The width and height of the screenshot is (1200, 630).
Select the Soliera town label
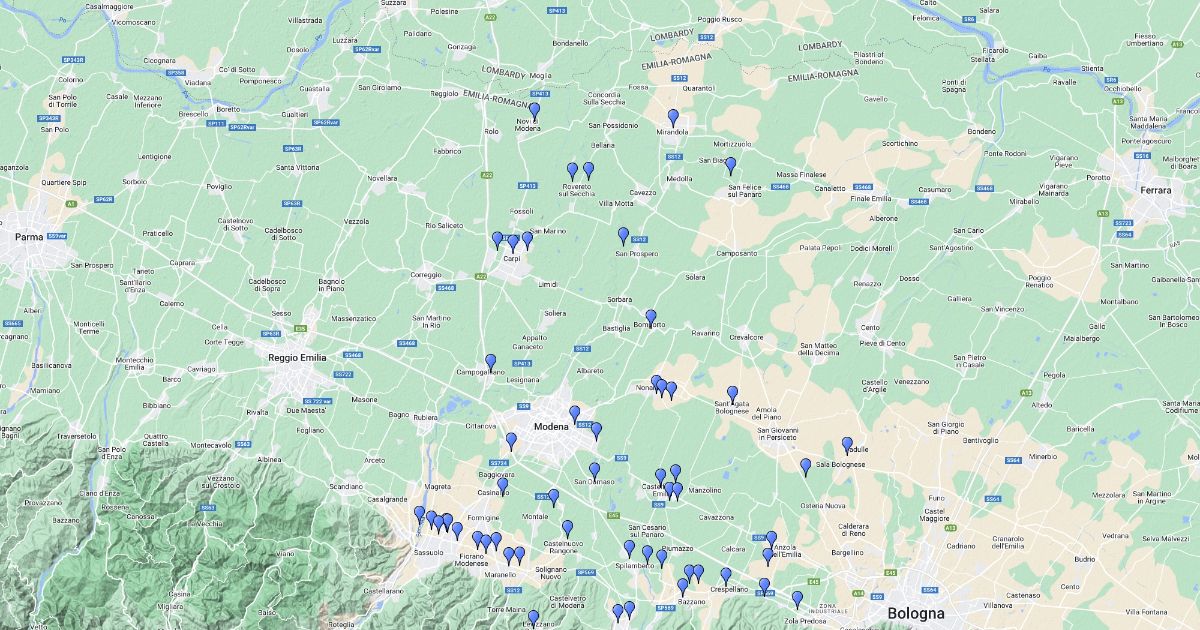[x=555, y=313]
